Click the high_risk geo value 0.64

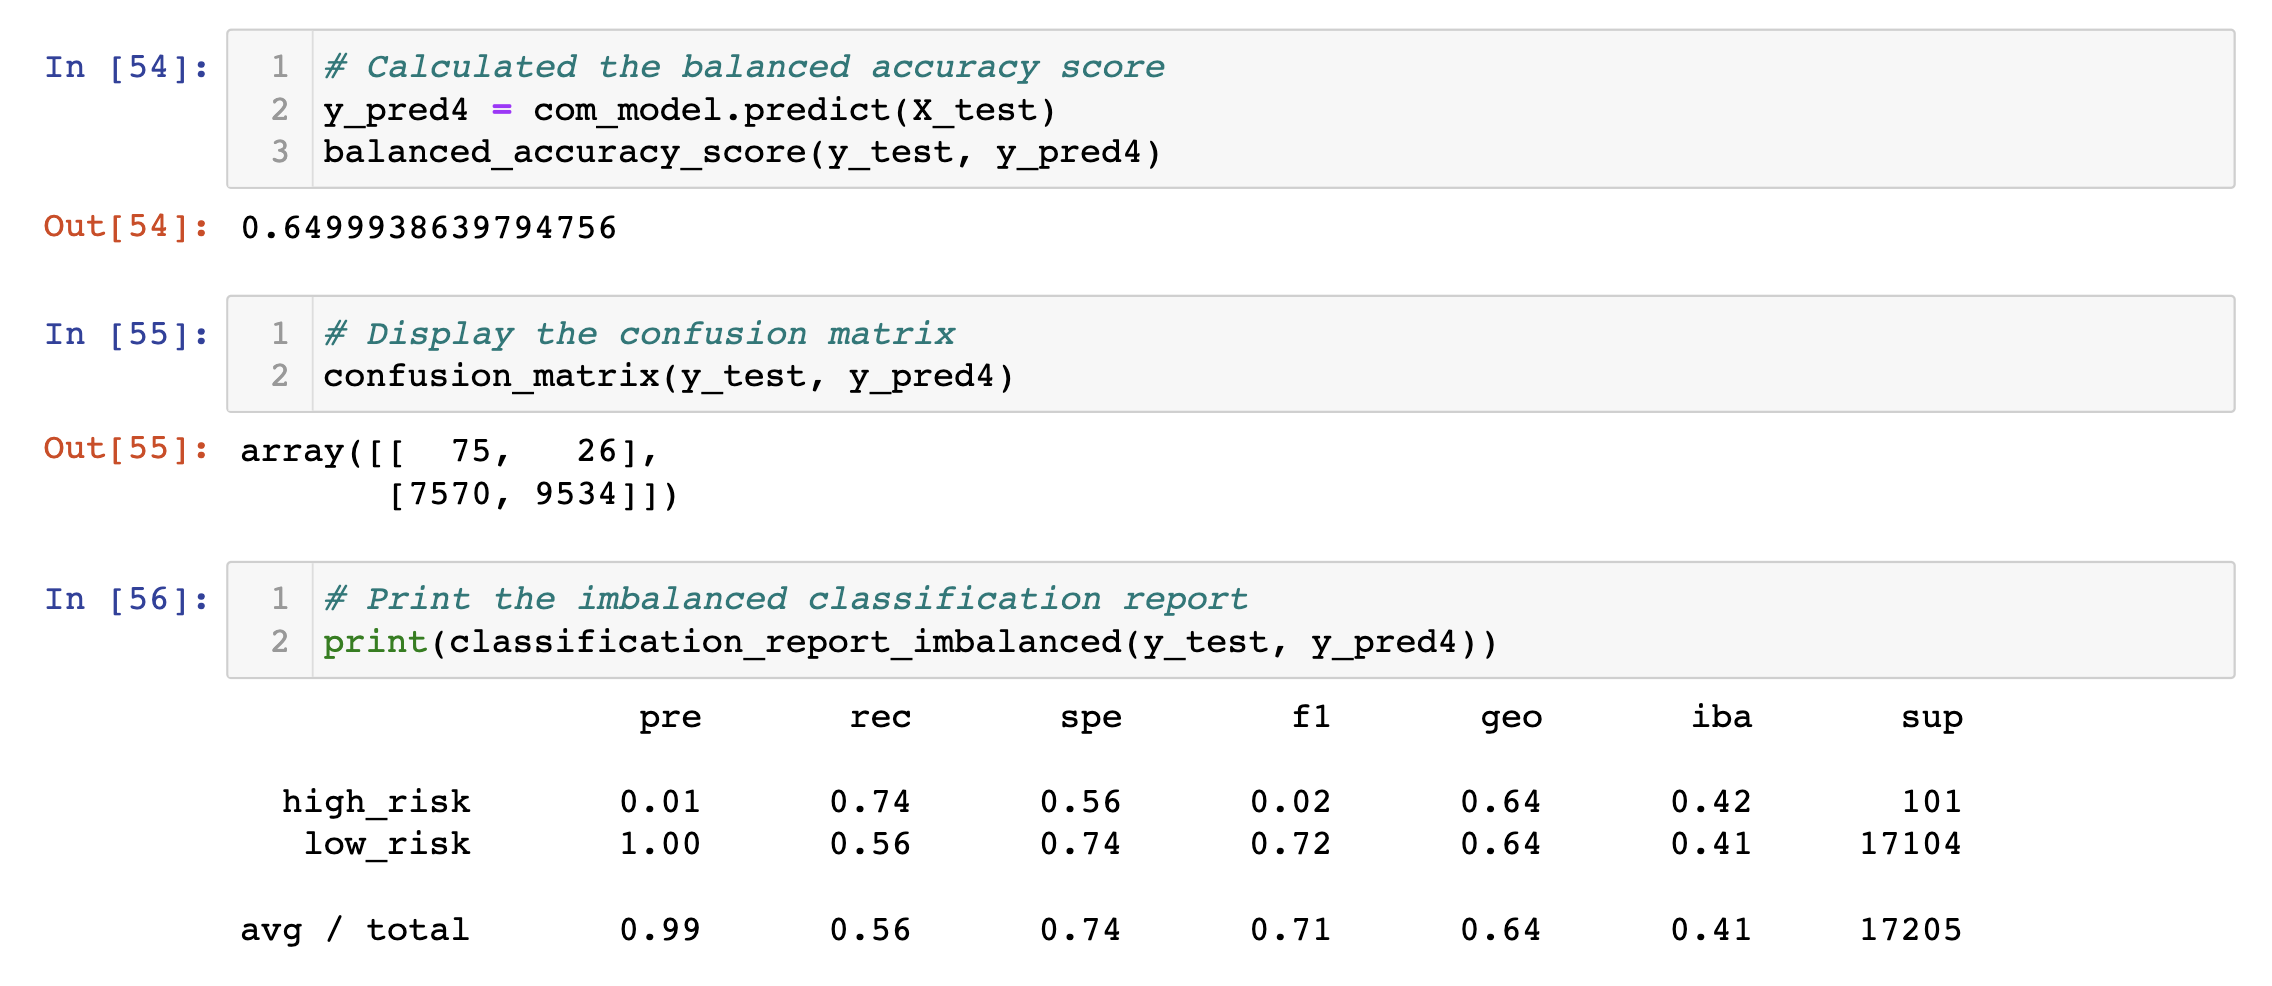pos(1501,802)
